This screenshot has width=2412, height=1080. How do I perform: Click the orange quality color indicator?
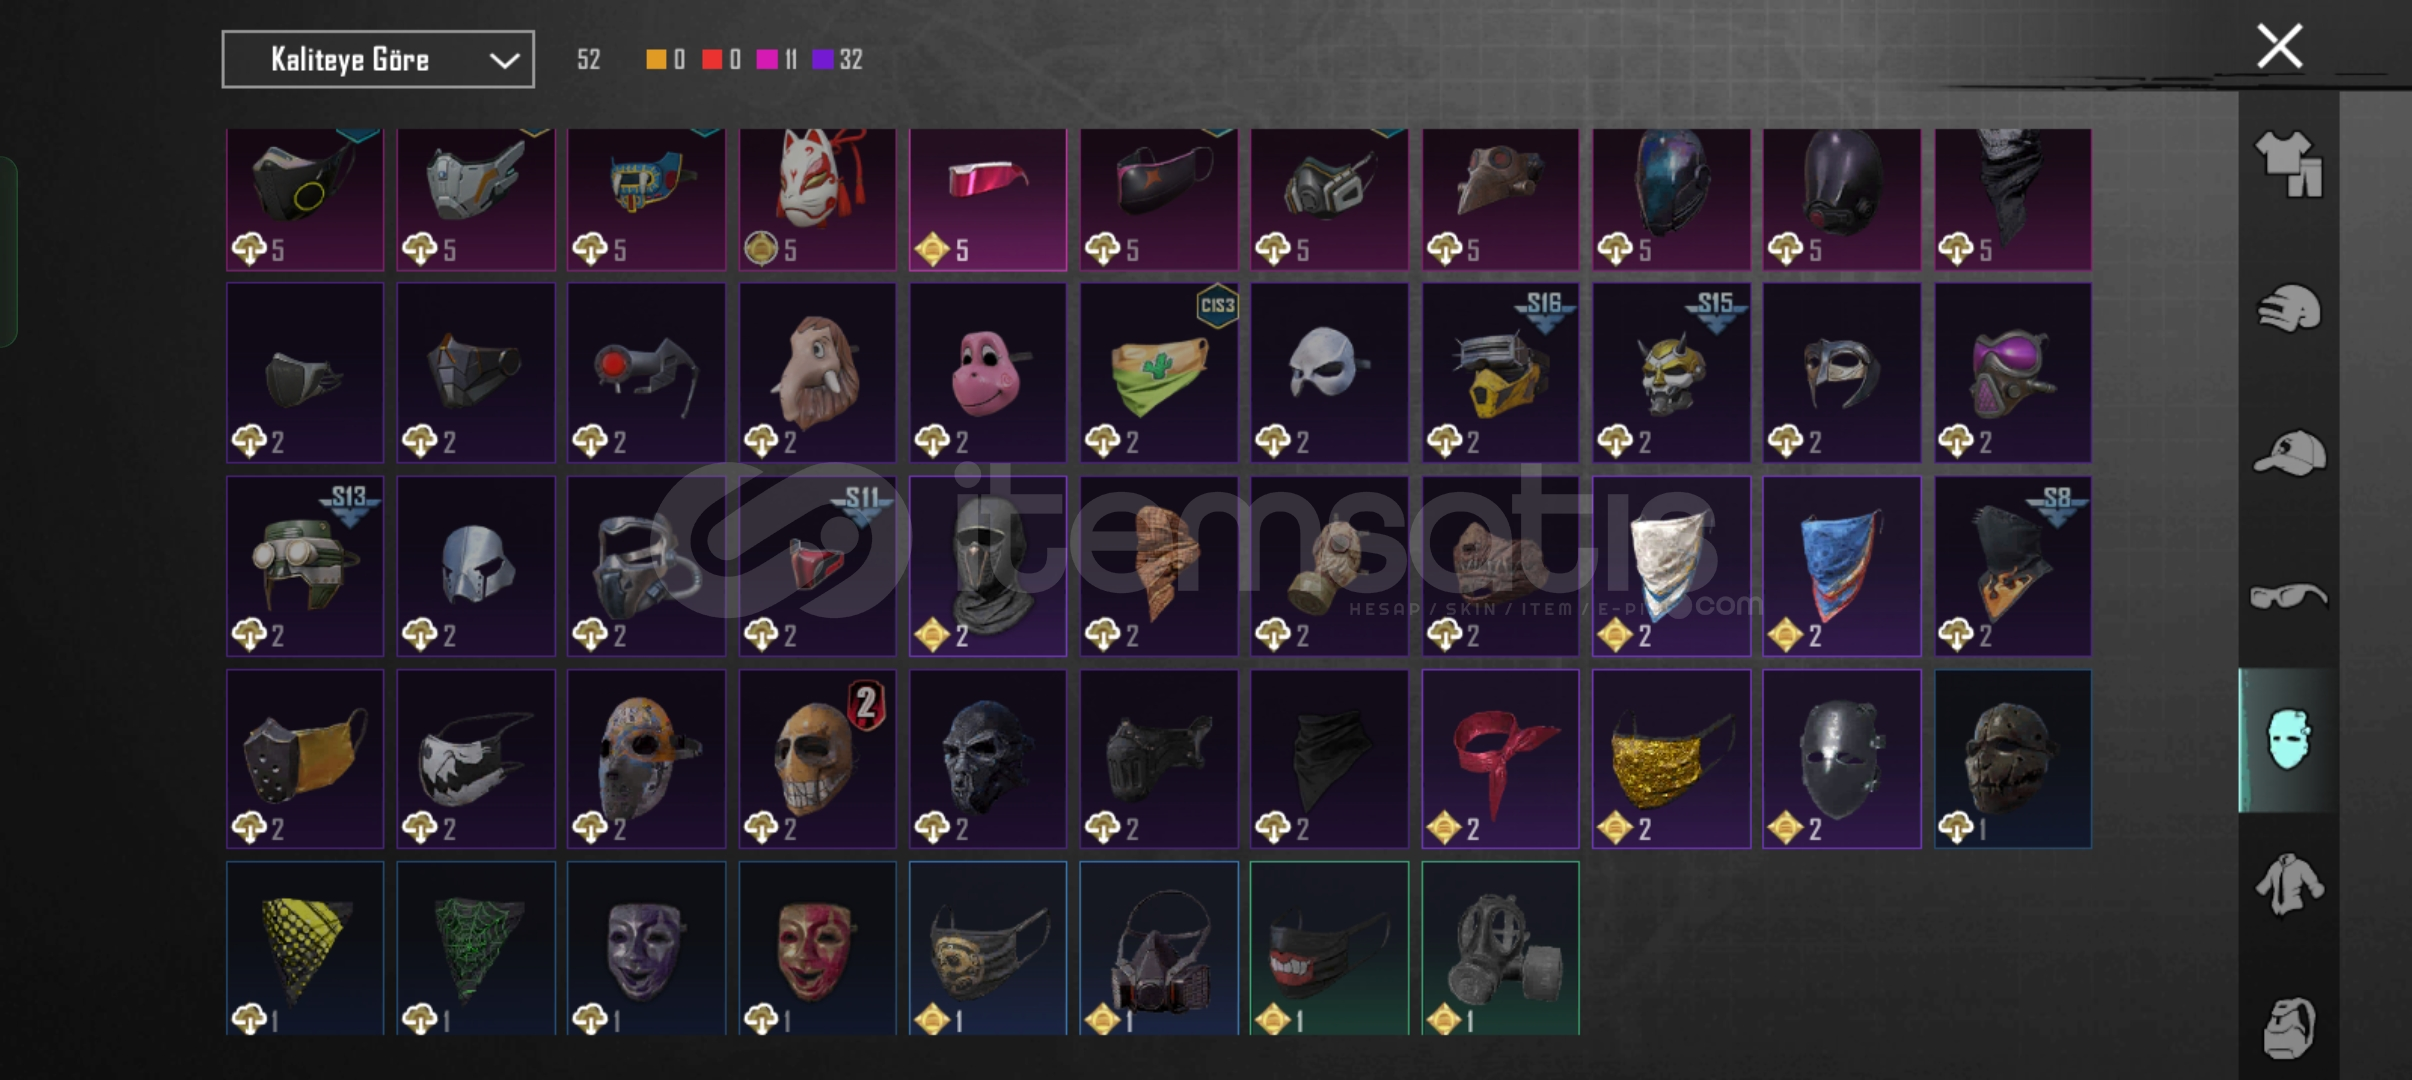click(656, 59)
